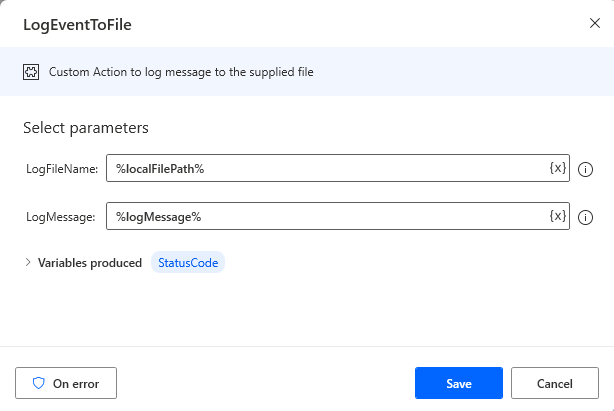Click the Variables produced label

pos(90,264)
